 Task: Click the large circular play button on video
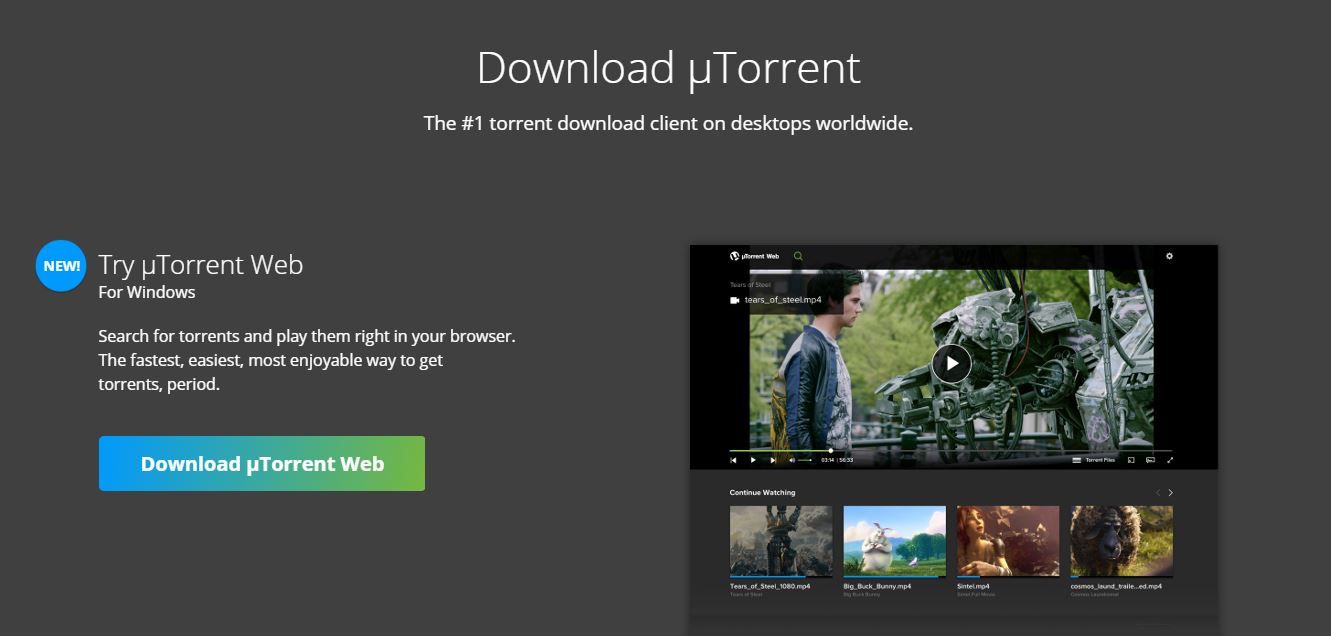(x=951, y=363)
